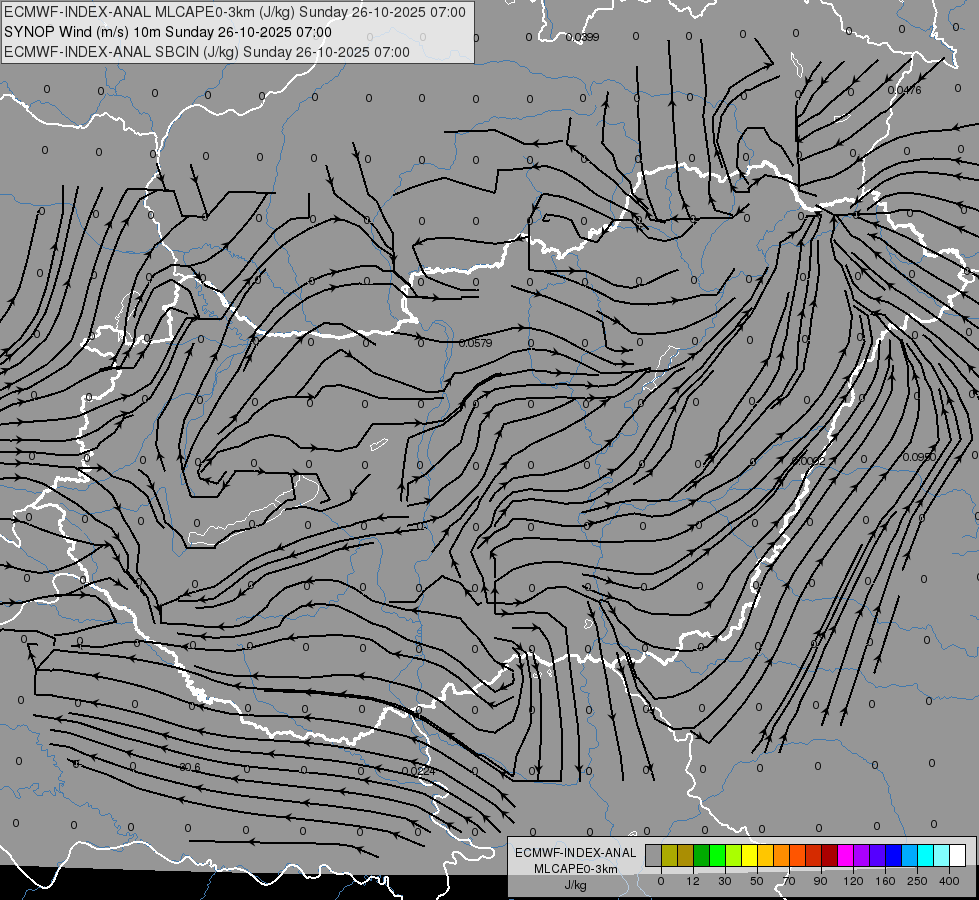Click the legend scale value 50
The width and height of the screenshot is (979, 900).
coord(757,882)
